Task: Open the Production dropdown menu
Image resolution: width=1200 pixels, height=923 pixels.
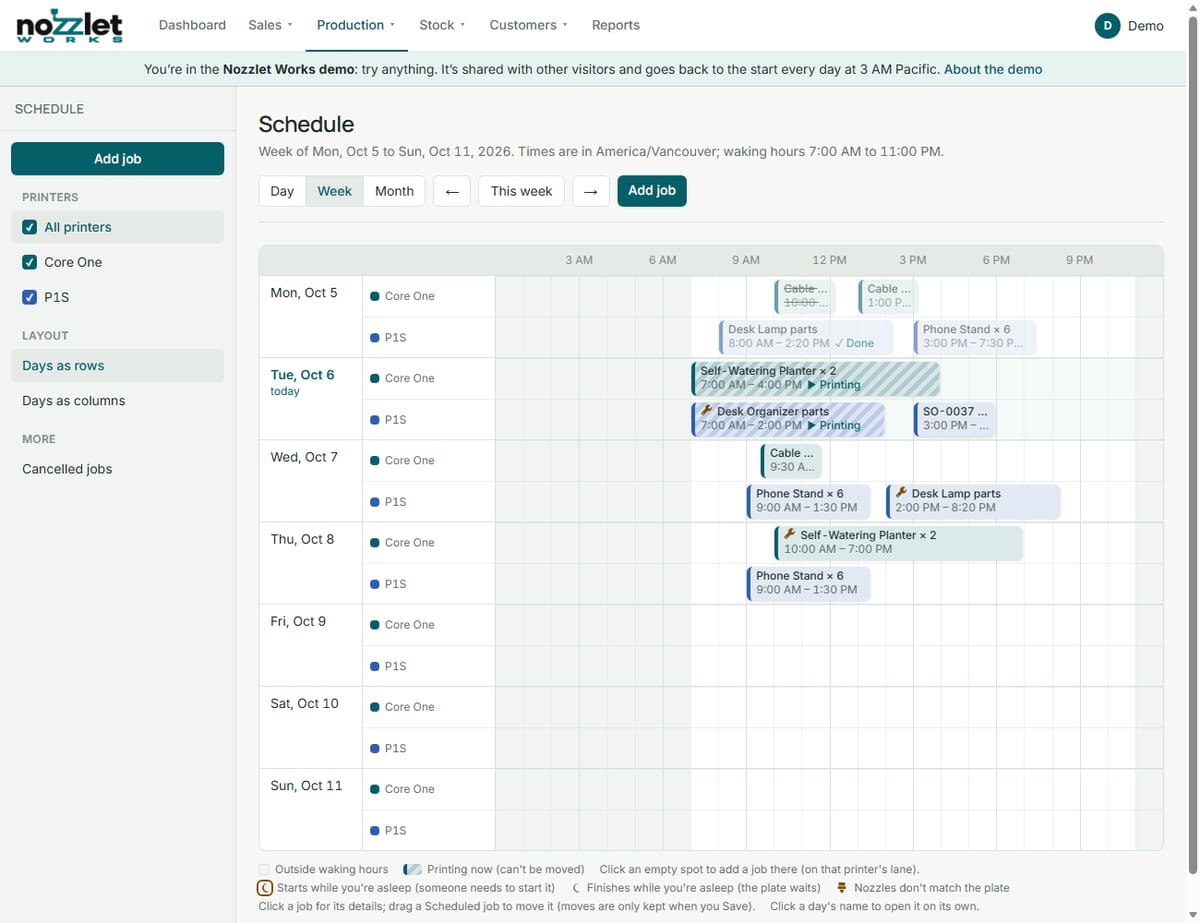Action: (x=356, y=25)
